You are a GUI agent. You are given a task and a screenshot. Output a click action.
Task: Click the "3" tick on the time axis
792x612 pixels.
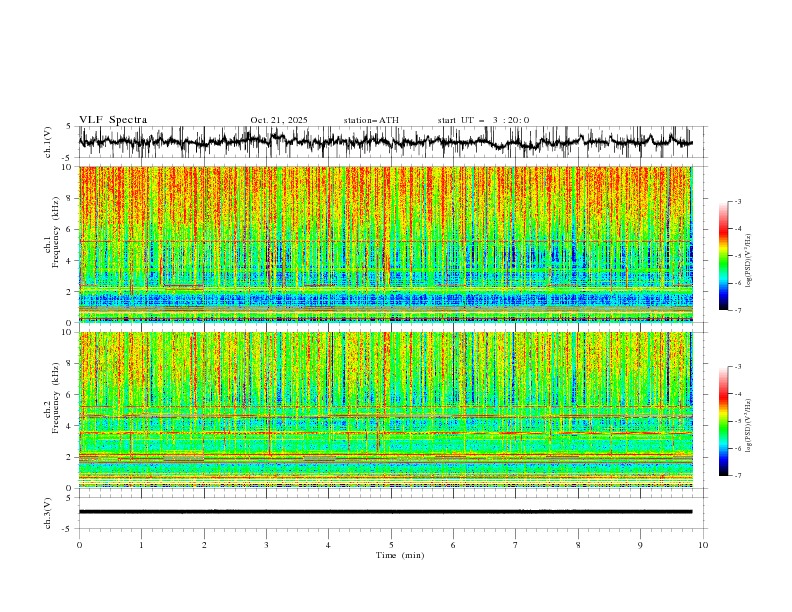266,545
